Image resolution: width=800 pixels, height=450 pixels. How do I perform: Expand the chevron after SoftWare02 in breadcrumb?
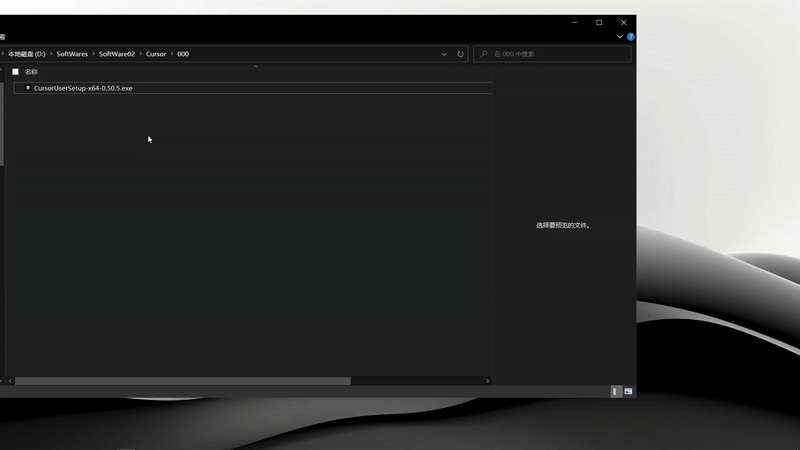[x=140, y=54]
